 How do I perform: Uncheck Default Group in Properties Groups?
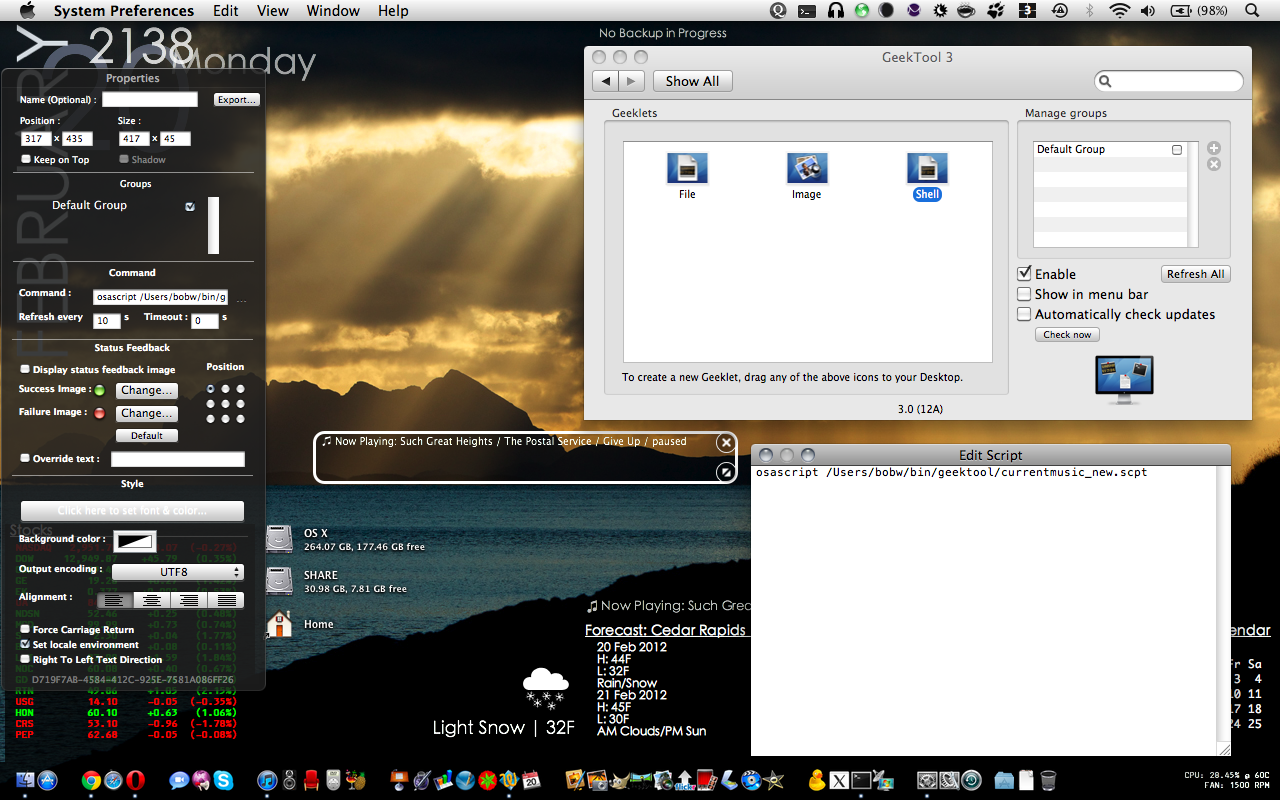(x=190, y=206)
